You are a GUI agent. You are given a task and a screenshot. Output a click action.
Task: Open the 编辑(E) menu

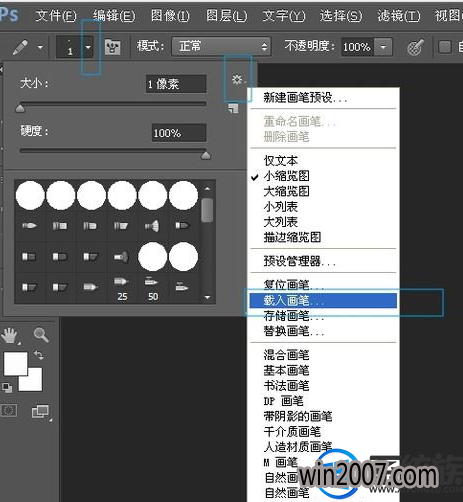coord(114,16)
